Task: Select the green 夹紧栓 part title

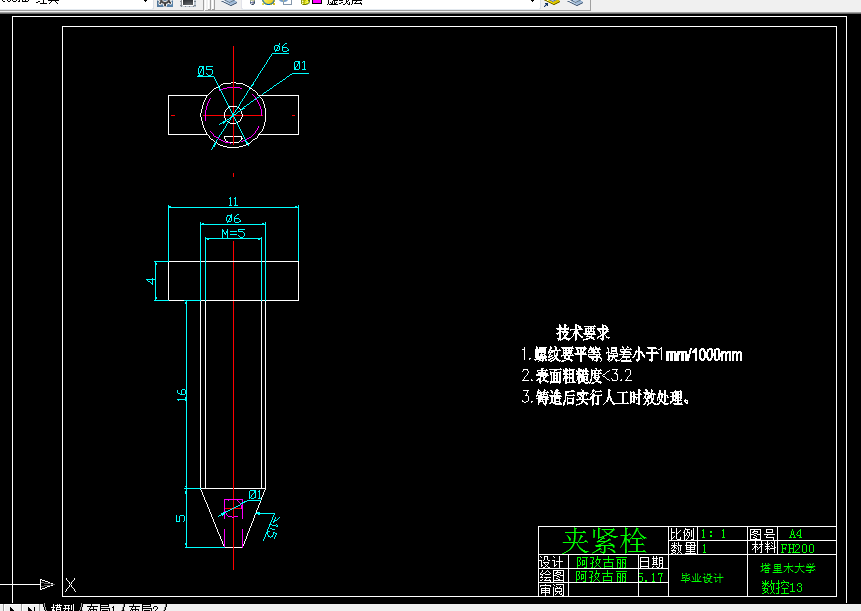Action: pyautogui.click(x=603, y=541)
